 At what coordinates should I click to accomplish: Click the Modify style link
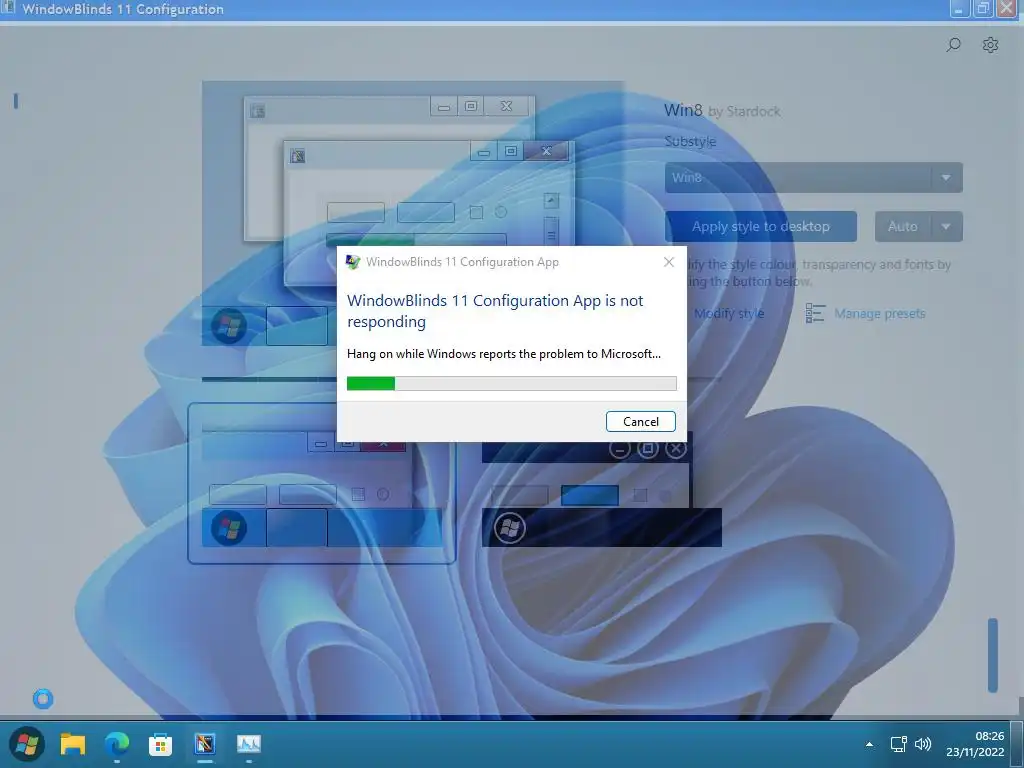pos(729,313)
